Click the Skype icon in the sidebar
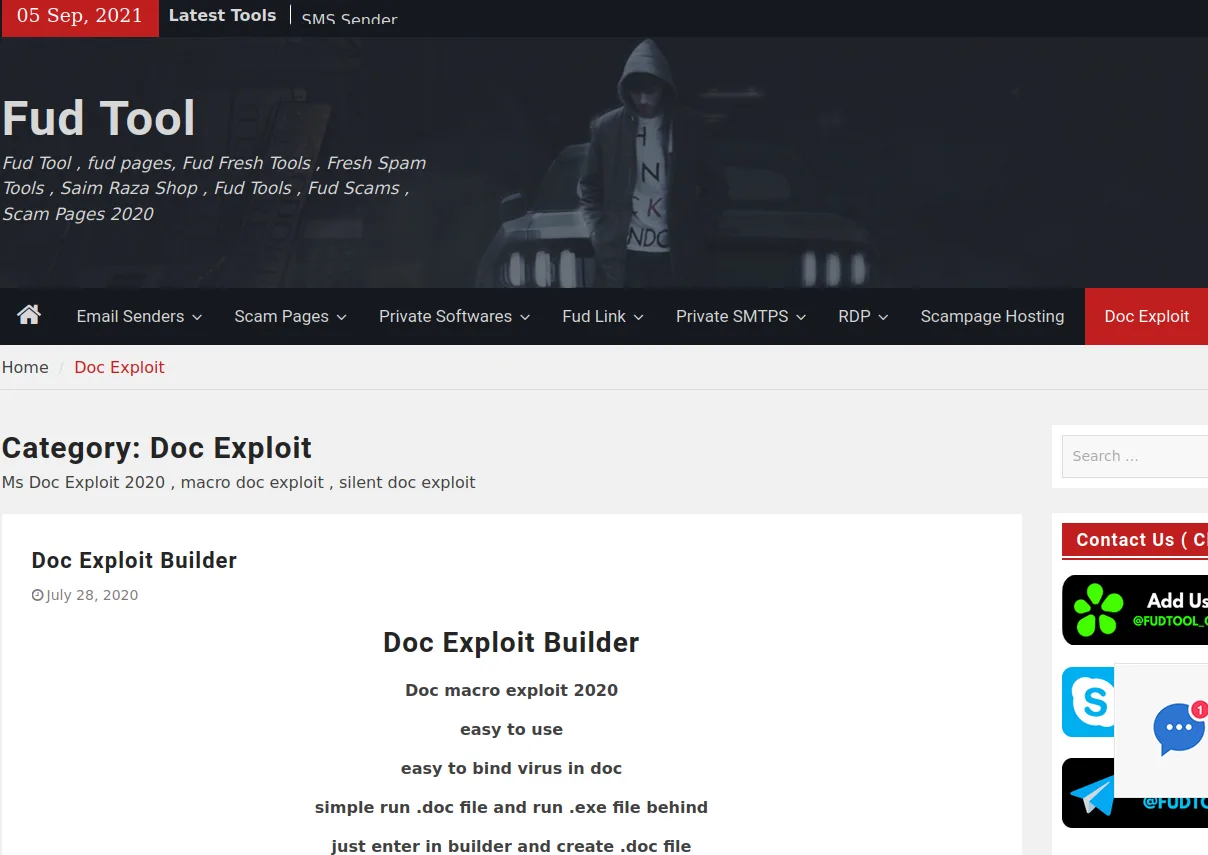Viewport: 1208px width, 855px height. 1089,701
